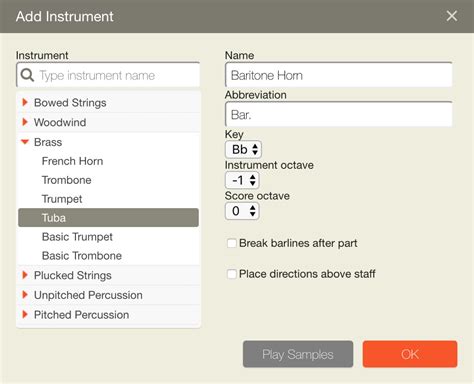Screen dimensions: 474x384
Task: Click the Brass category label
Action: pyautogui.click(x=48, y=142)
